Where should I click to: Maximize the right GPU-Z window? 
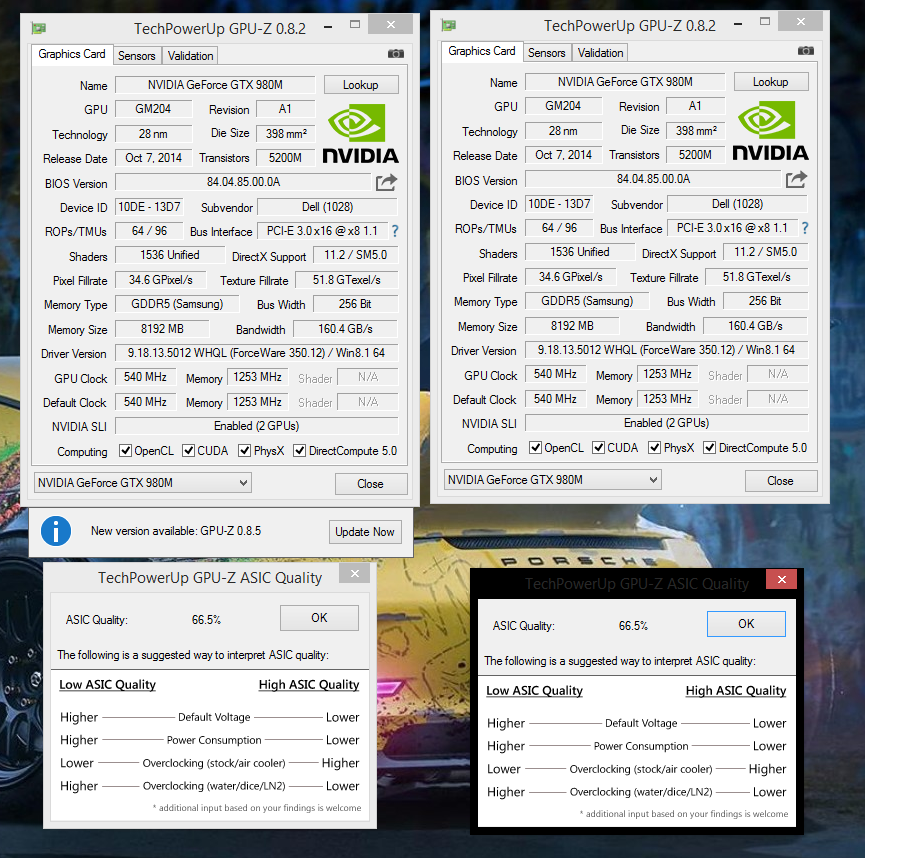click(765, 22)
